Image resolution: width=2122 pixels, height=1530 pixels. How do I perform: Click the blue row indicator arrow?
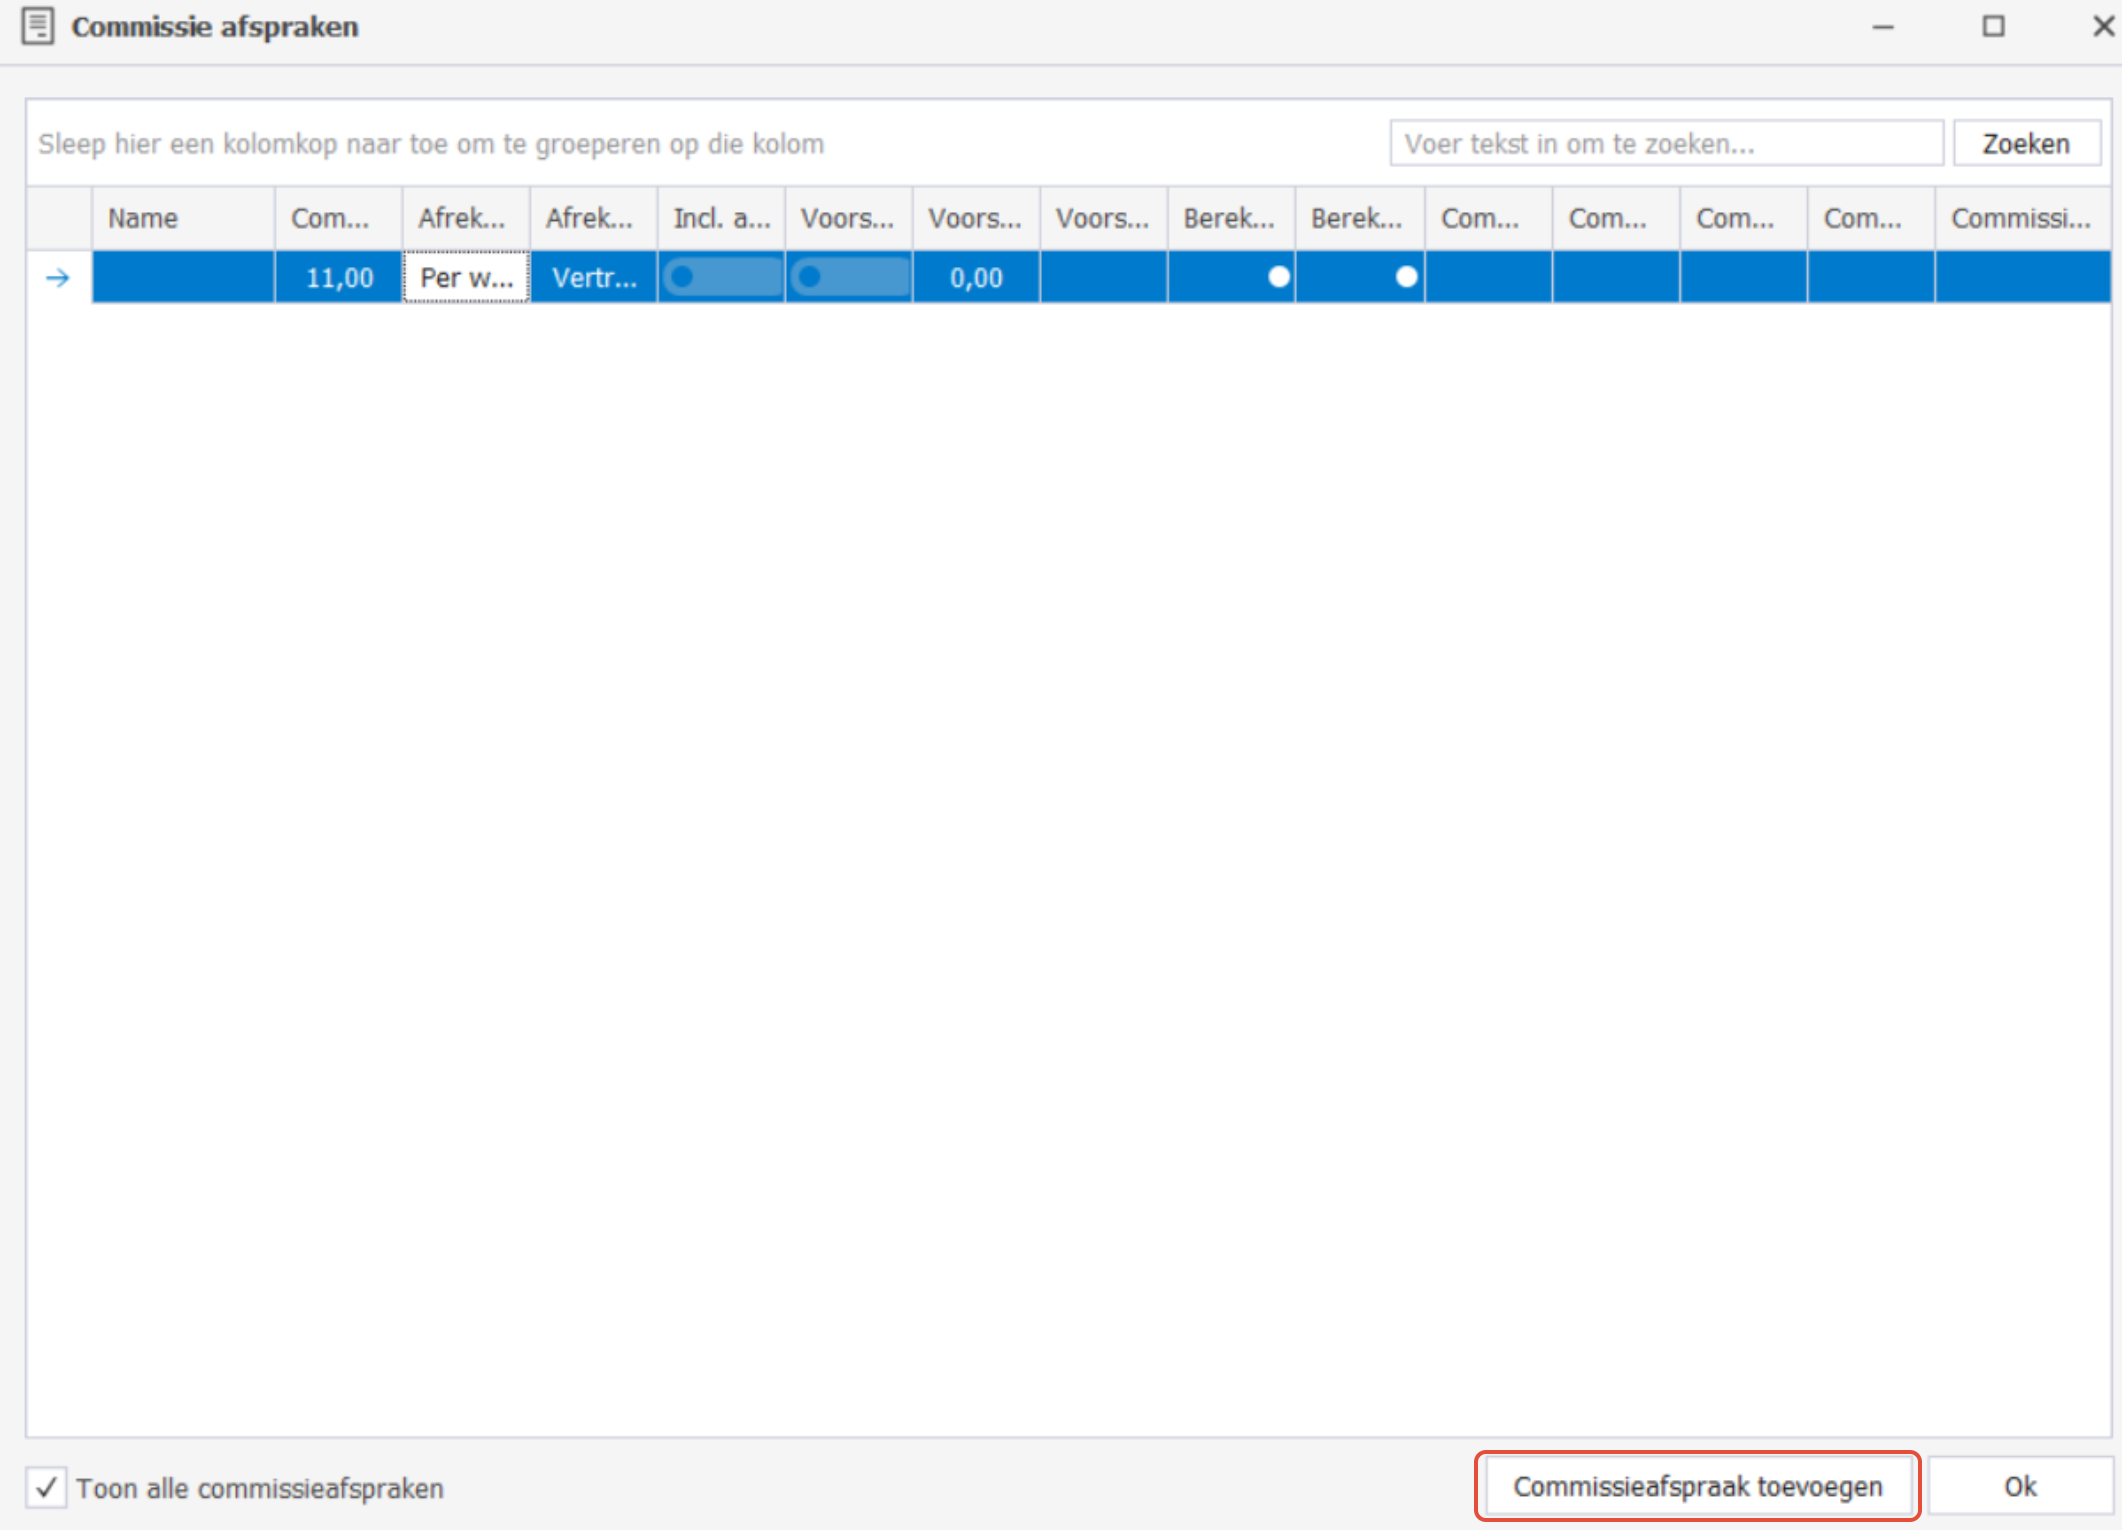(58, 277)
